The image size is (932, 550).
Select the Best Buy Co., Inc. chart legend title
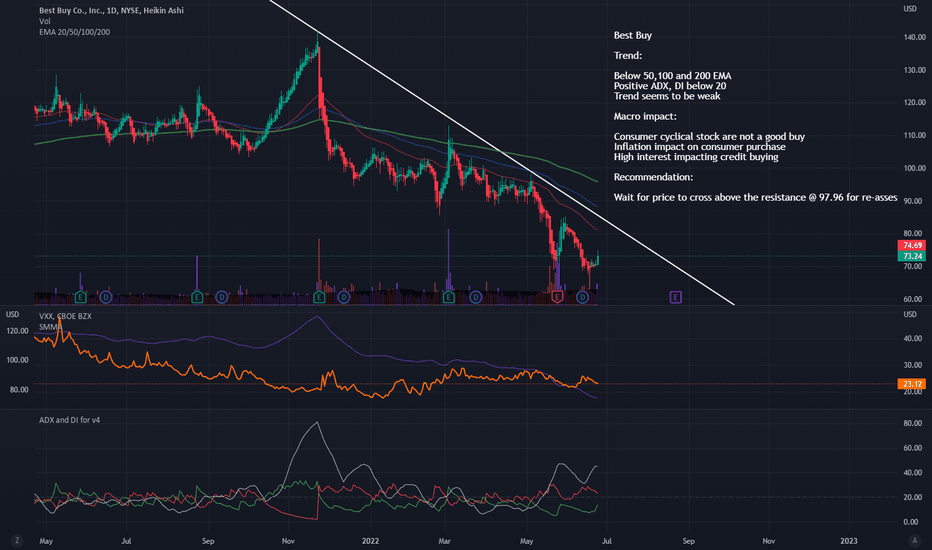click(x=111, y=10)
